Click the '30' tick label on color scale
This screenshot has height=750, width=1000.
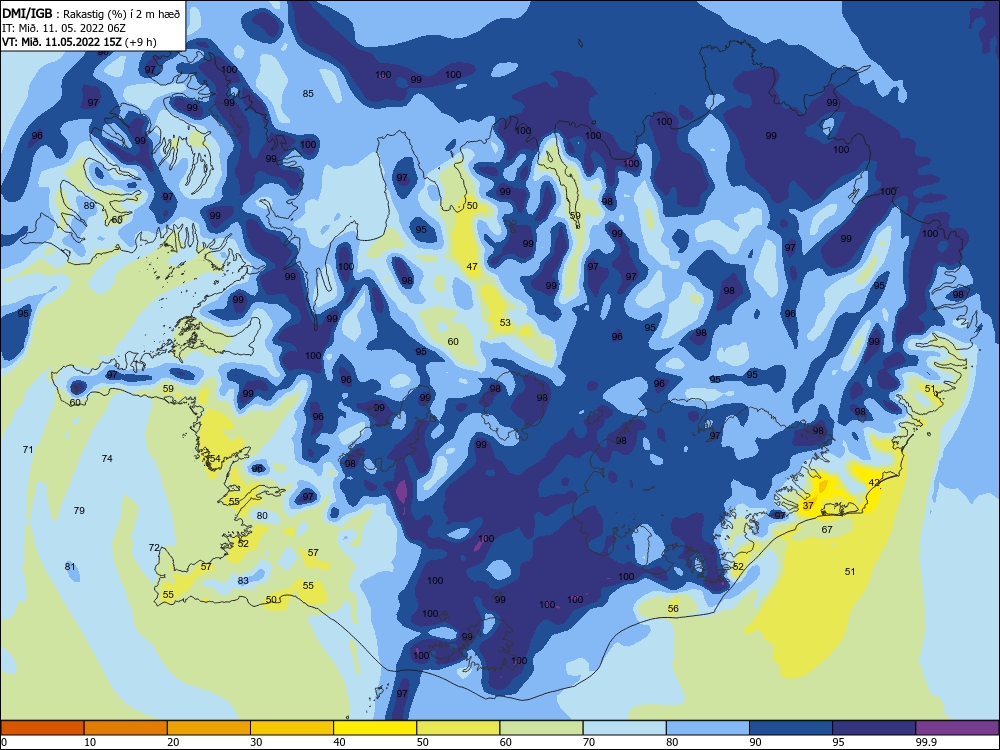tap(256, 742)
